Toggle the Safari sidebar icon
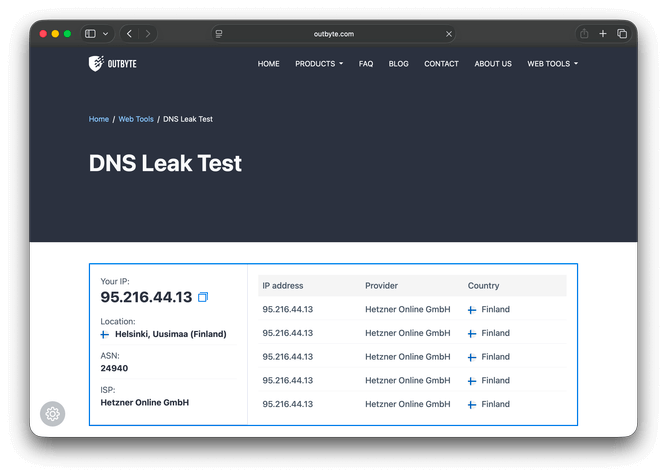 (90, 34)
